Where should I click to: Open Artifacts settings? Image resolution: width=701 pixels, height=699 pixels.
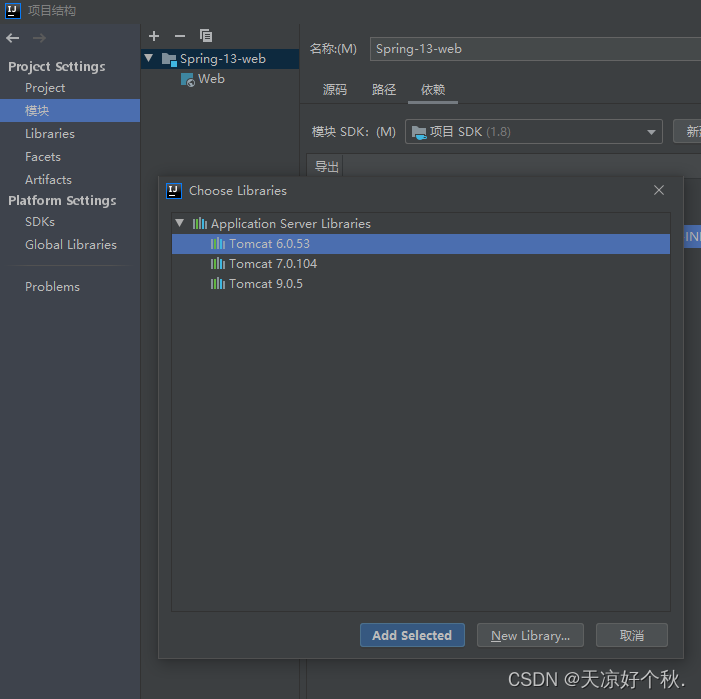click(x=48, y=180)
